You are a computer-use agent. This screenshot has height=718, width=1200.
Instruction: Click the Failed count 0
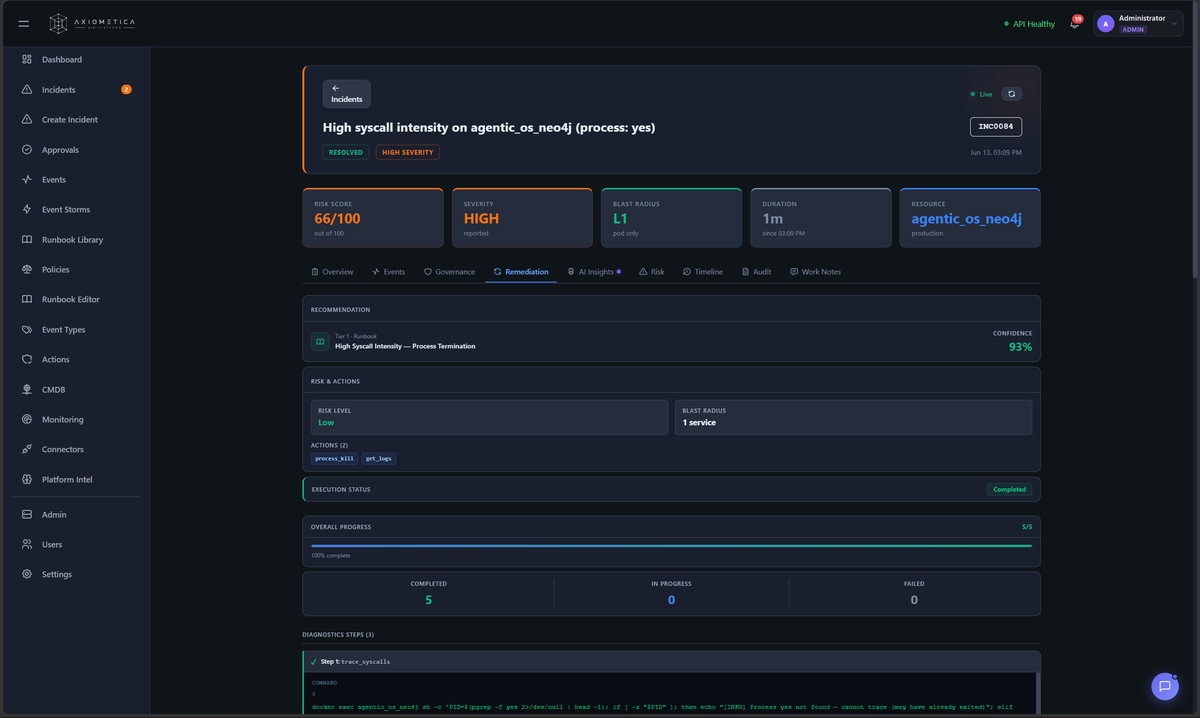[914, 600]
